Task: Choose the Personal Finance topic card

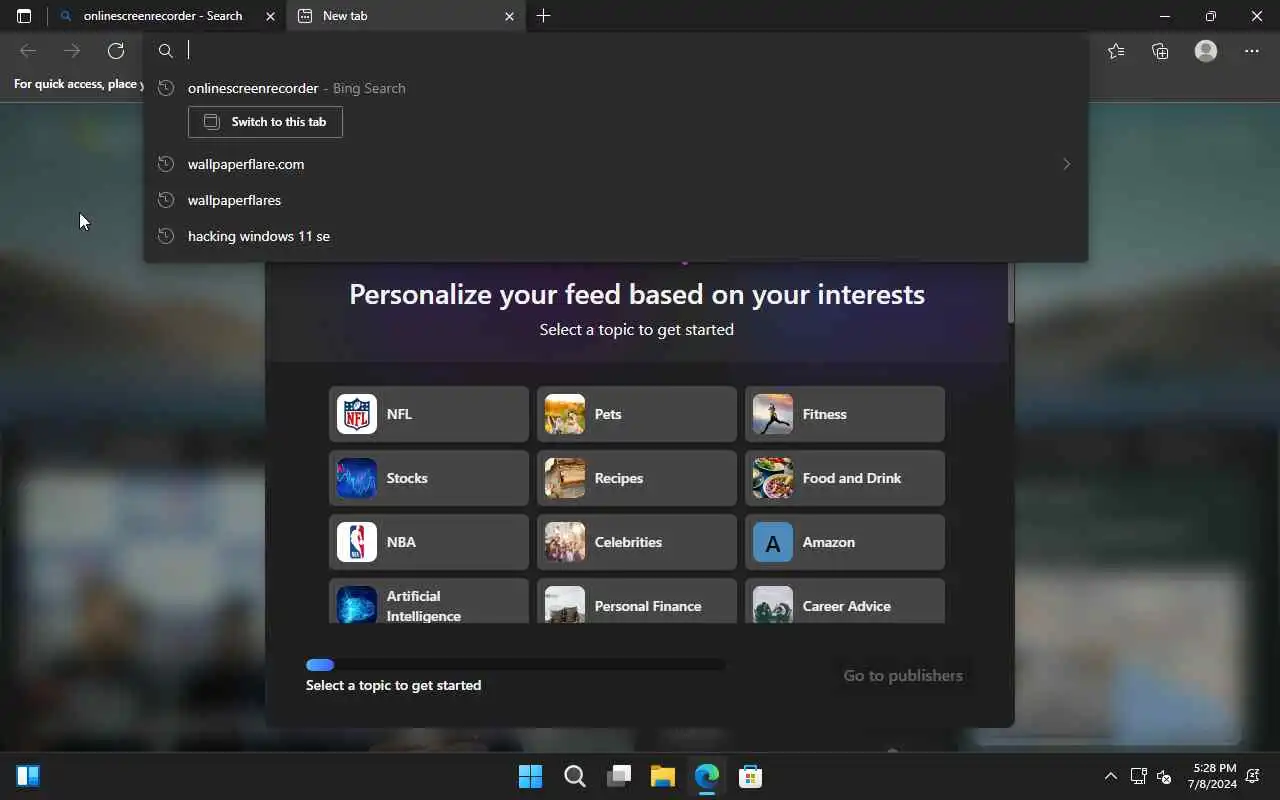Action: tap(637, 601)
